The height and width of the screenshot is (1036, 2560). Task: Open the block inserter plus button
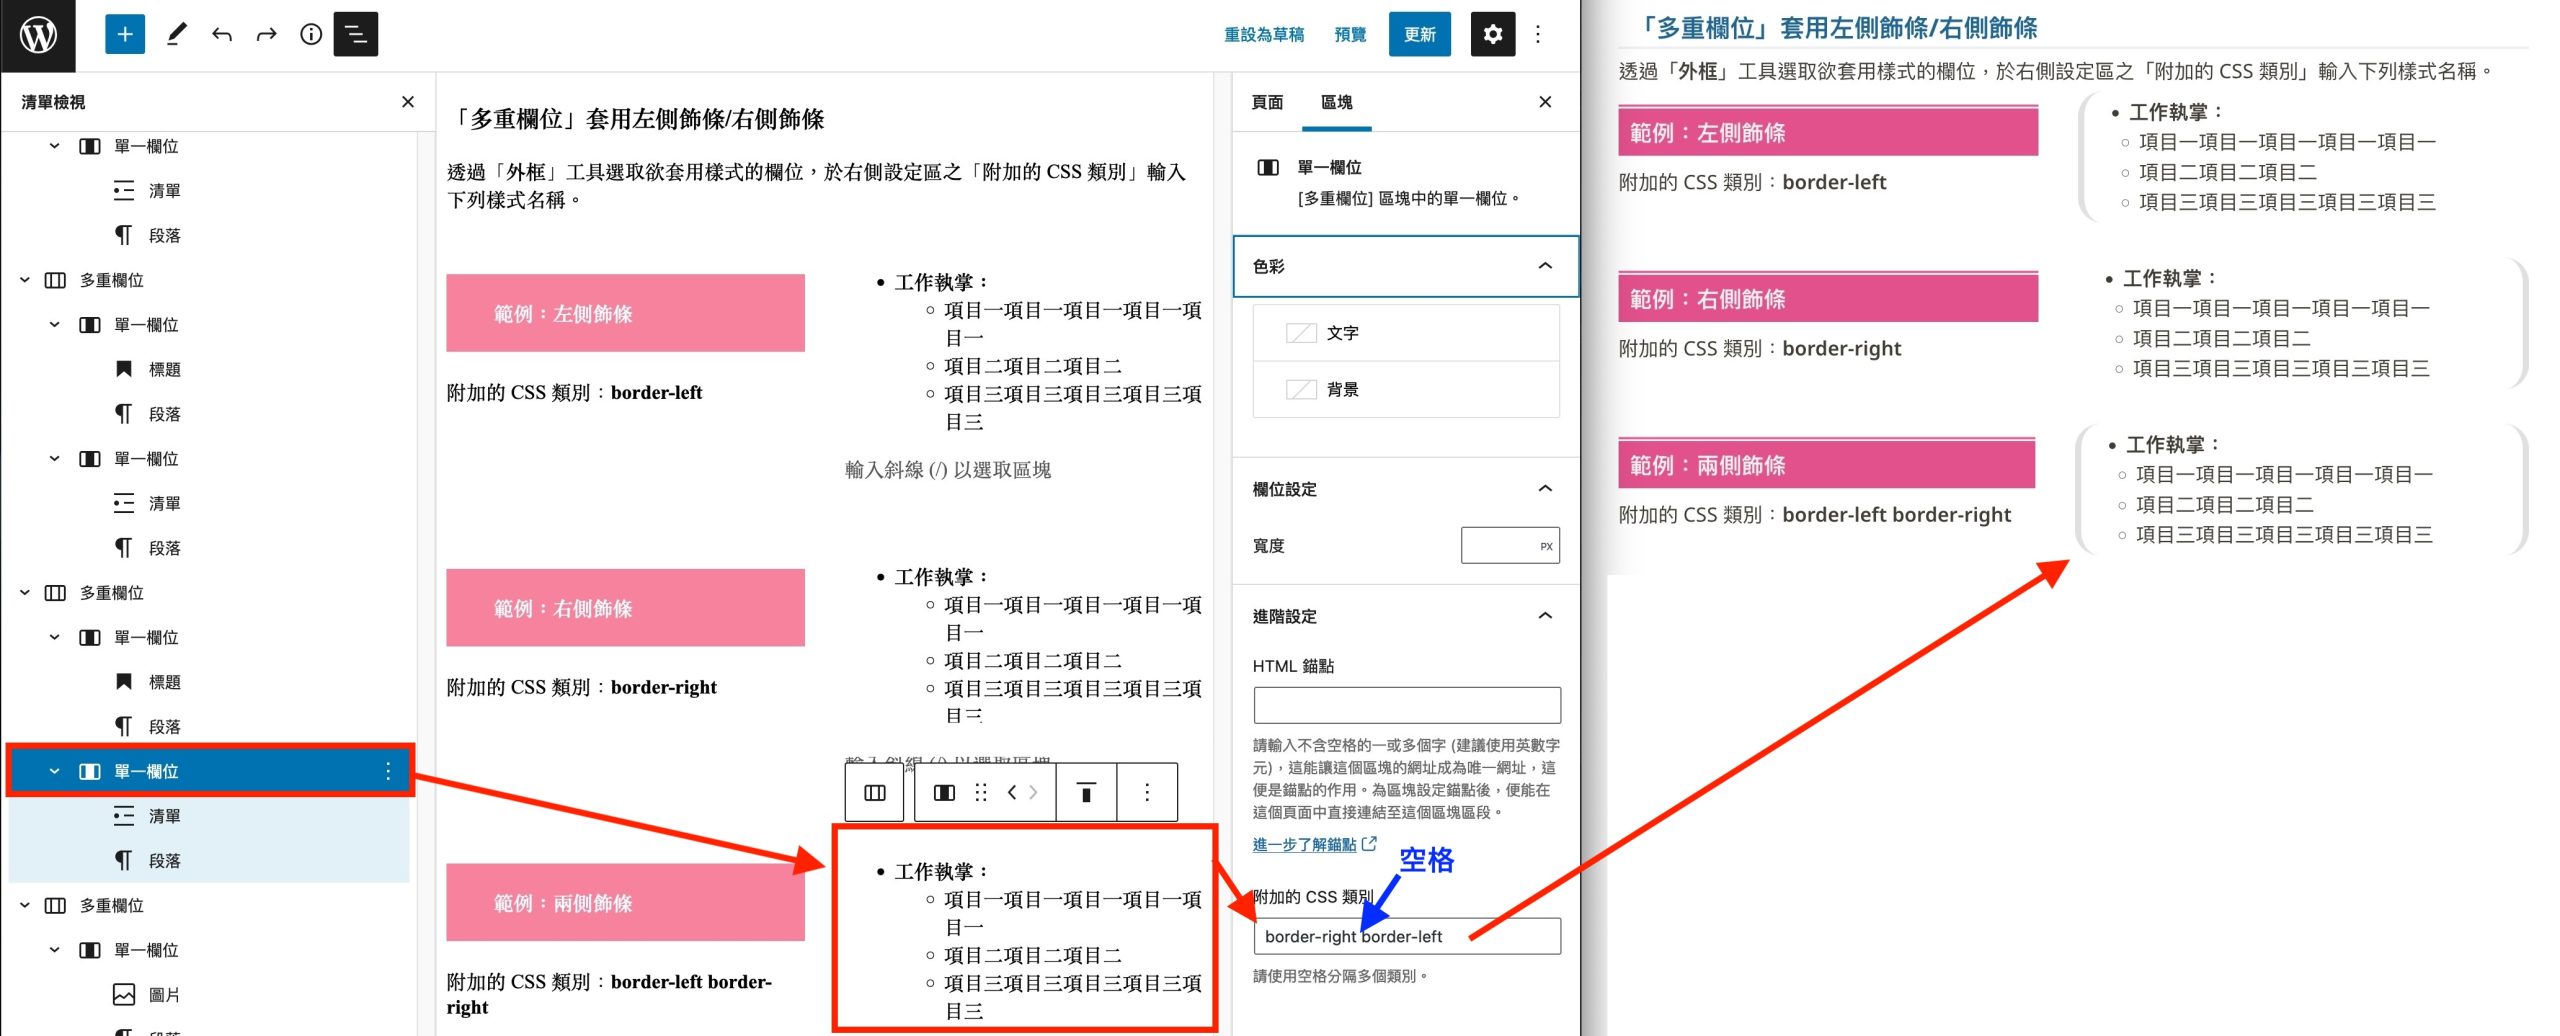click(125, 35)
